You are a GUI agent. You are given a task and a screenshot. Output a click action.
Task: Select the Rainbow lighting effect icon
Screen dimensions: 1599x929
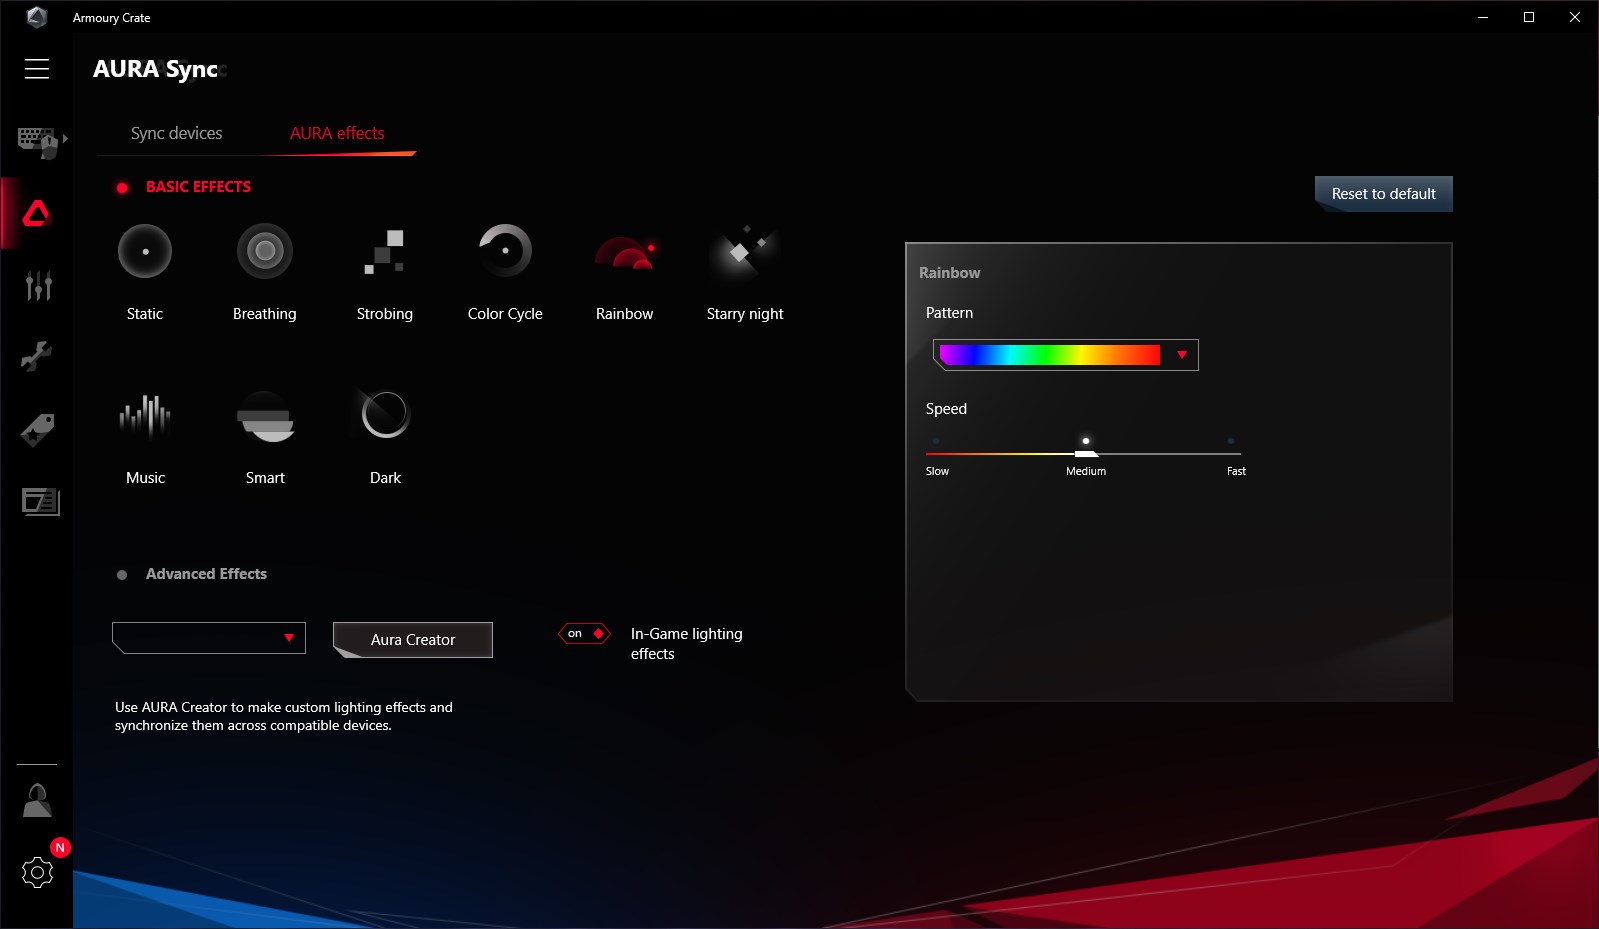click(625, 253)
